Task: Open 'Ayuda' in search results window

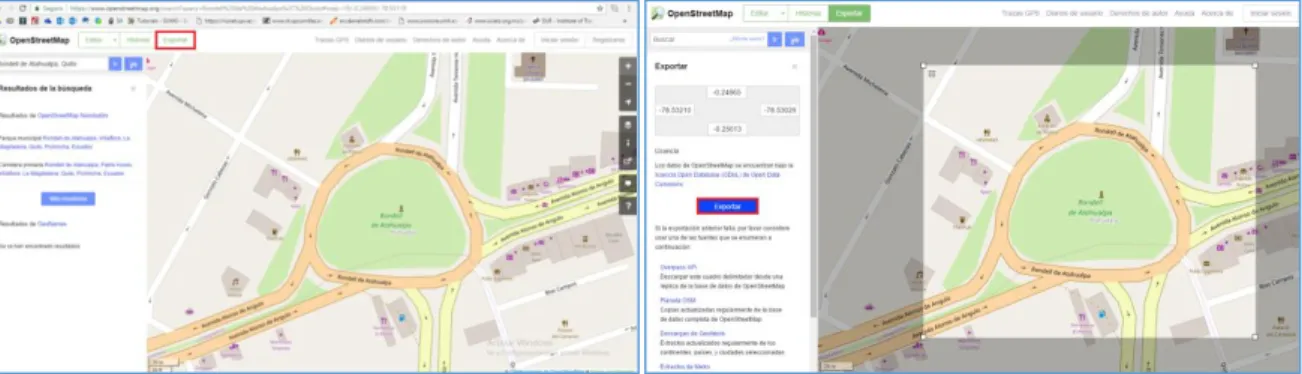Action: tap(481, 40)
